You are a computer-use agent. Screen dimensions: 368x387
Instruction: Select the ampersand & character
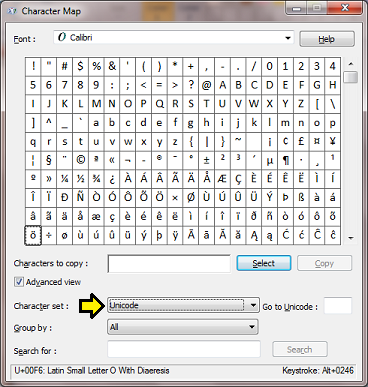(x=112, y=66)
